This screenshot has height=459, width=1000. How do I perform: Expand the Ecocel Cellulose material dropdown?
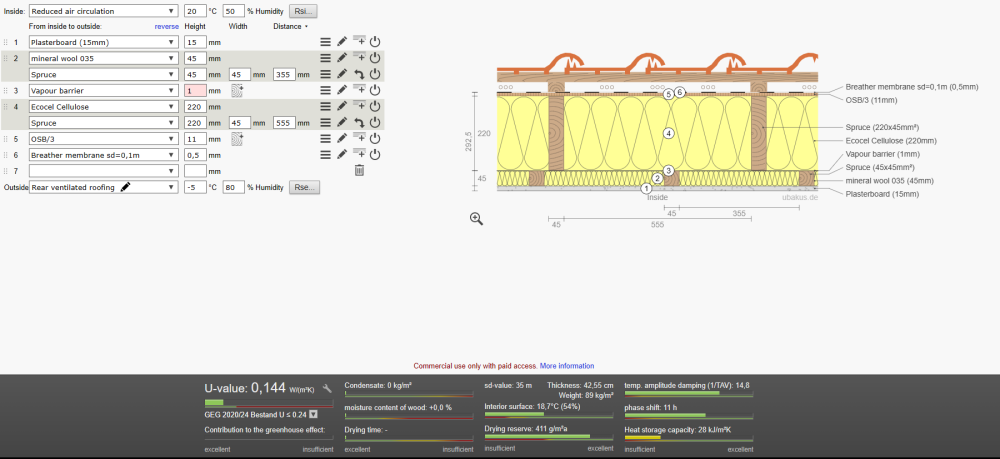tap(103, 106)
